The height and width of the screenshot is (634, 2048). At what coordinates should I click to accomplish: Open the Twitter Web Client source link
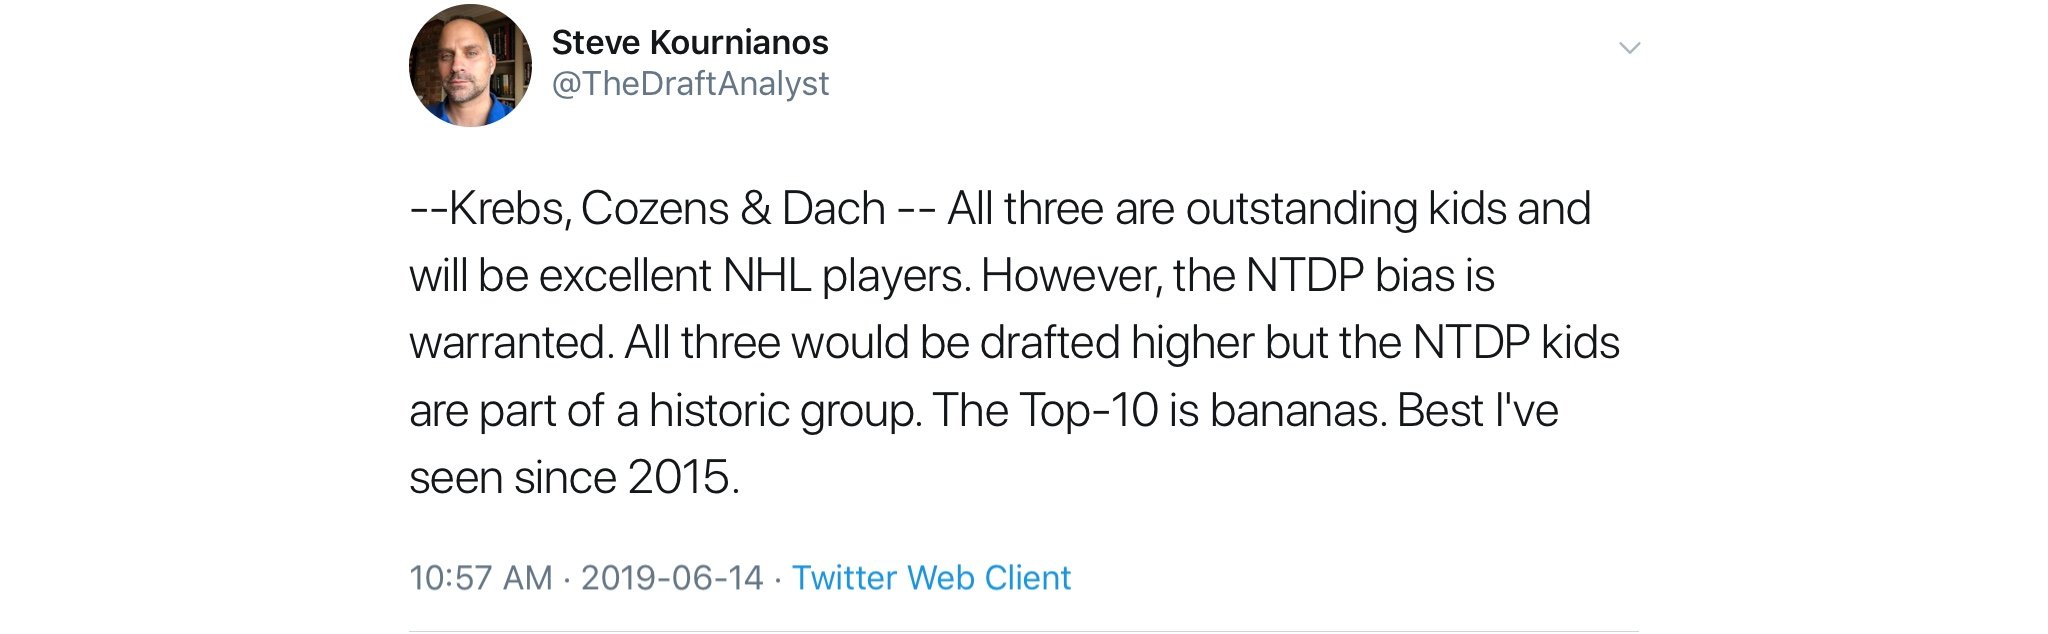point(931,578)
